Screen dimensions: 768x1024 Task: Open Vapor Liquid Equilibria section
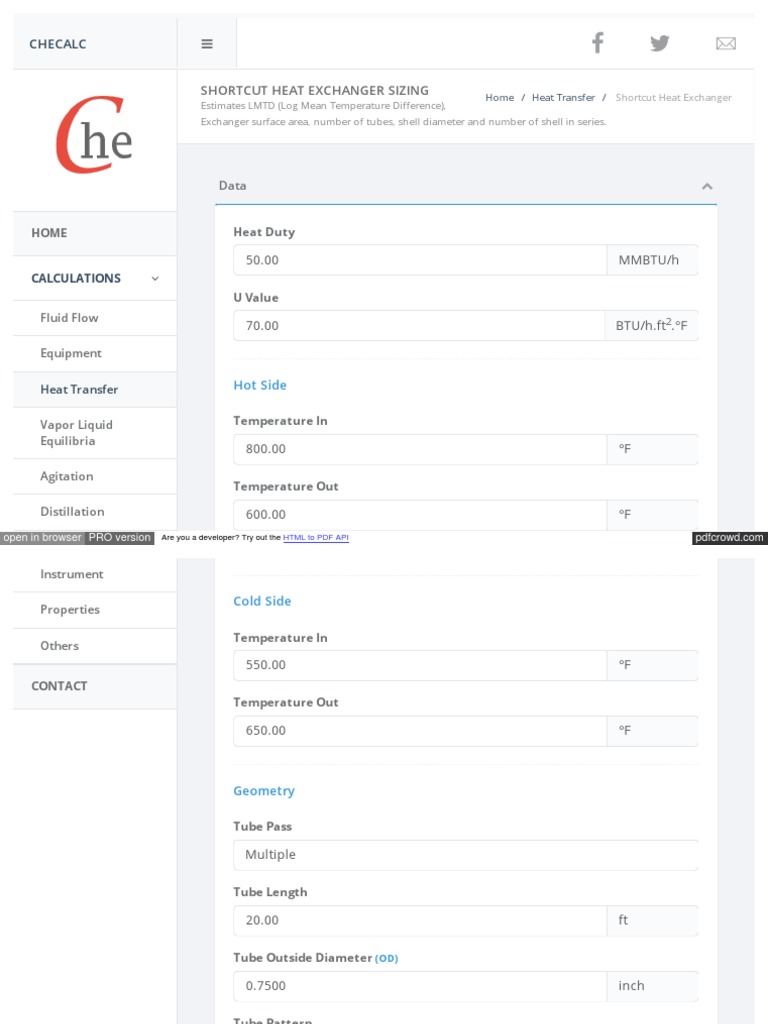click(95, 433)
